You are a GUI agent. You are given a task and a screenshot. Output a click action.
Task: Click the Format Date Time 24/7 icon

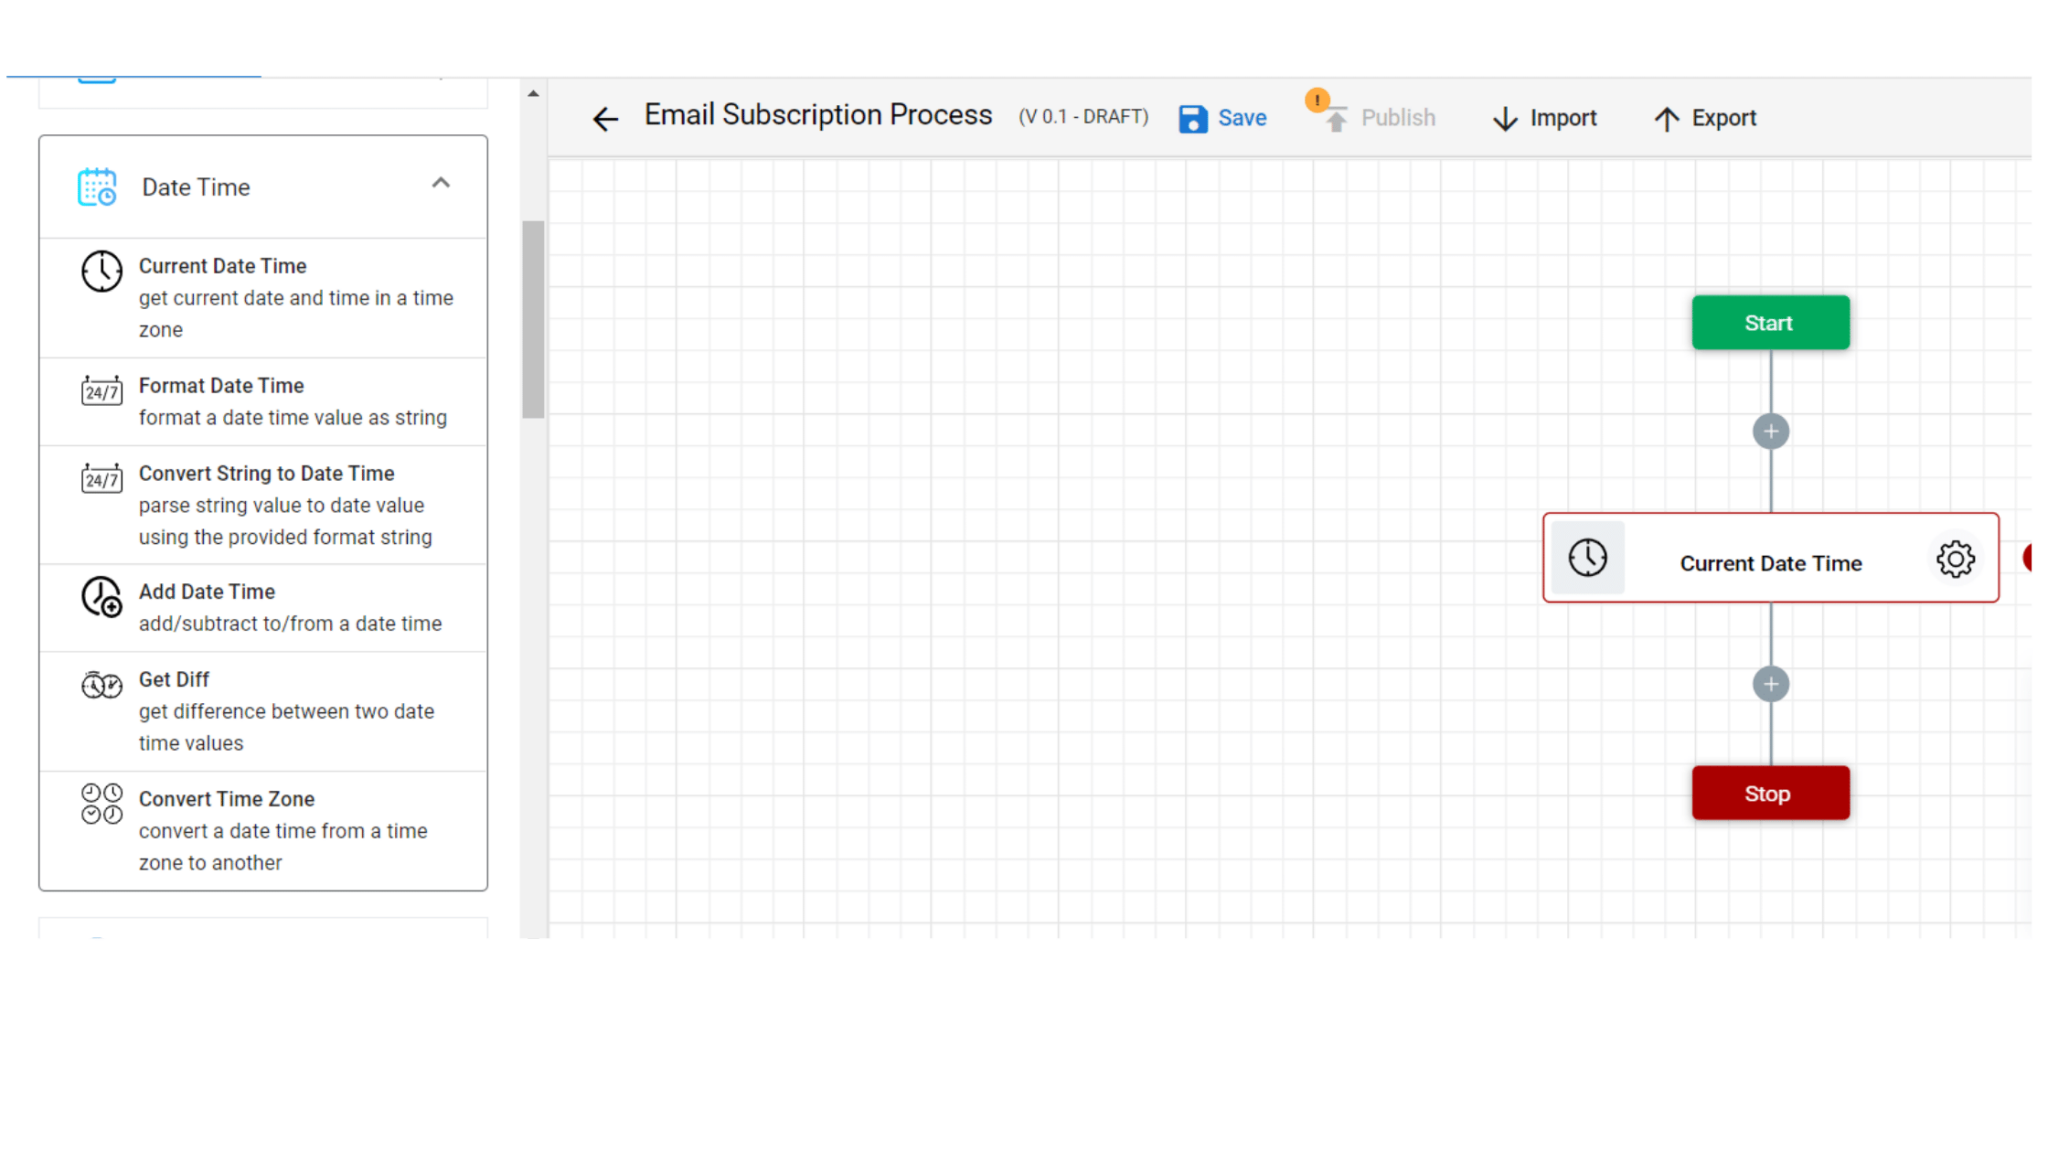102,390
